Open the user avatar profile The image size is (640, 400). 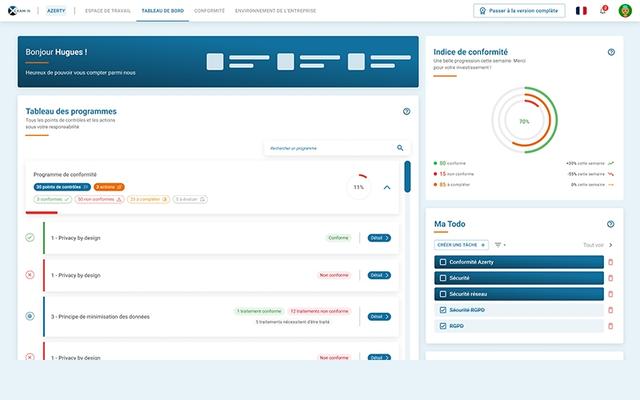[626, 10]
